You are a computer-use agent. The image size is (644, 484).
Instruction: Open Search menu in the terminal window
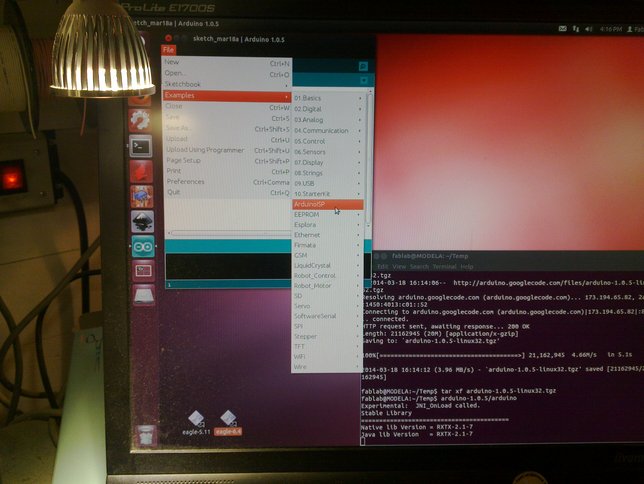point(419,267)
